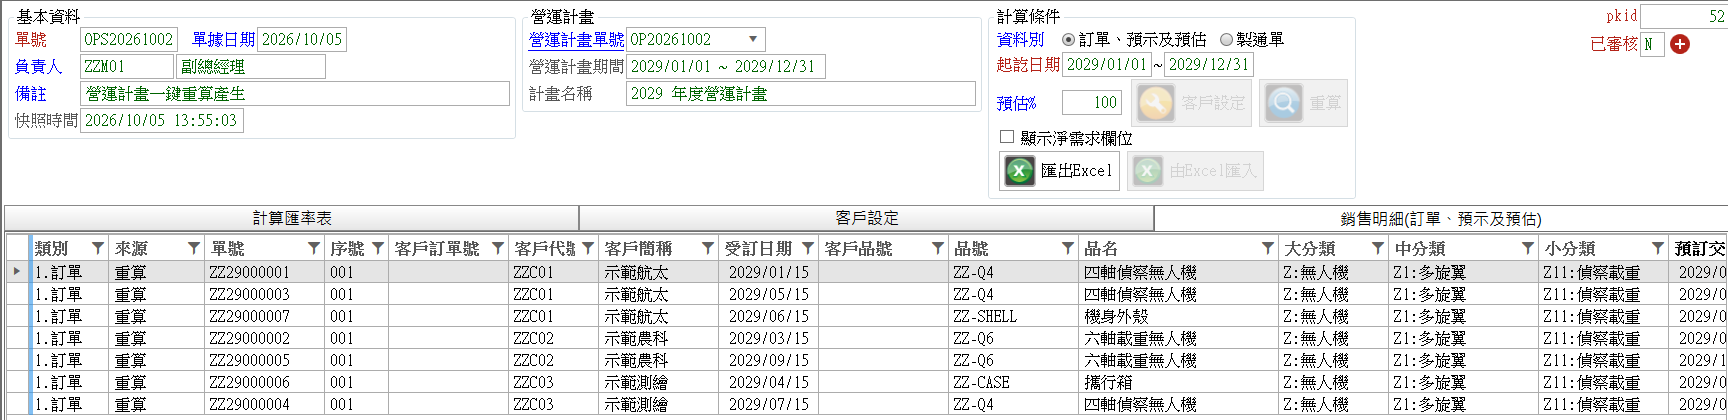1728x420 pixels.
Task: Click the pkid field
Action: 1684,17
